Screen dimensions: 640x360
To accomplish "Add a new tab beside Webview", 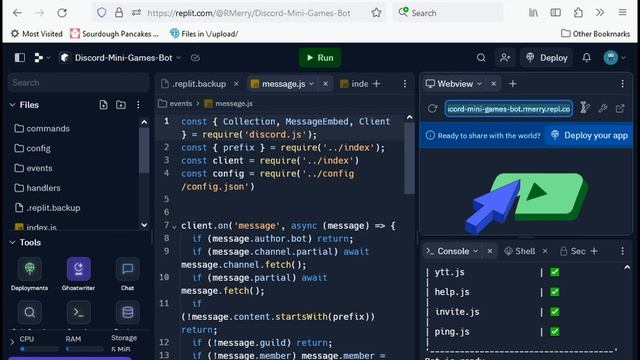I will point(513,84).
